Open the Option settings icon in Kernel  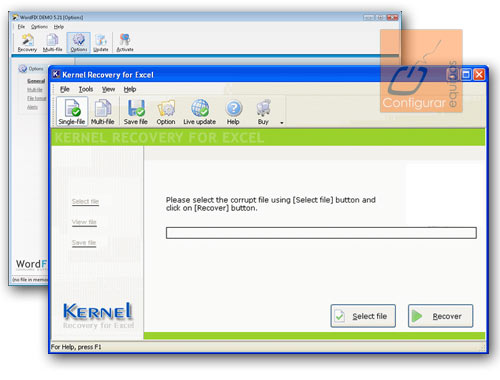[x=166, y=112]
